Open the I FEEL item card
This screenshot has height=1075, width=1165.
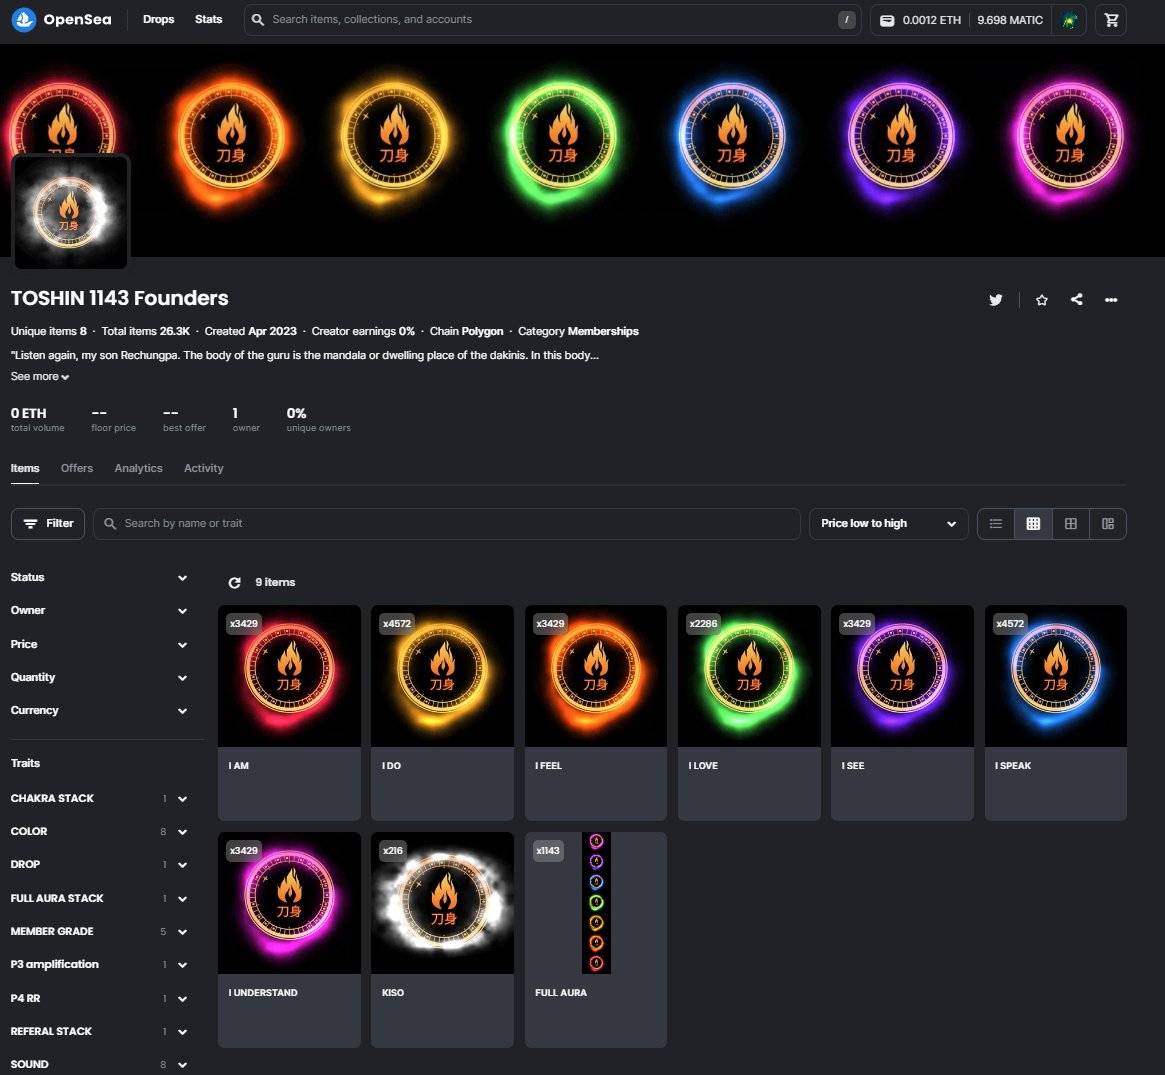[x=596, y=713]
